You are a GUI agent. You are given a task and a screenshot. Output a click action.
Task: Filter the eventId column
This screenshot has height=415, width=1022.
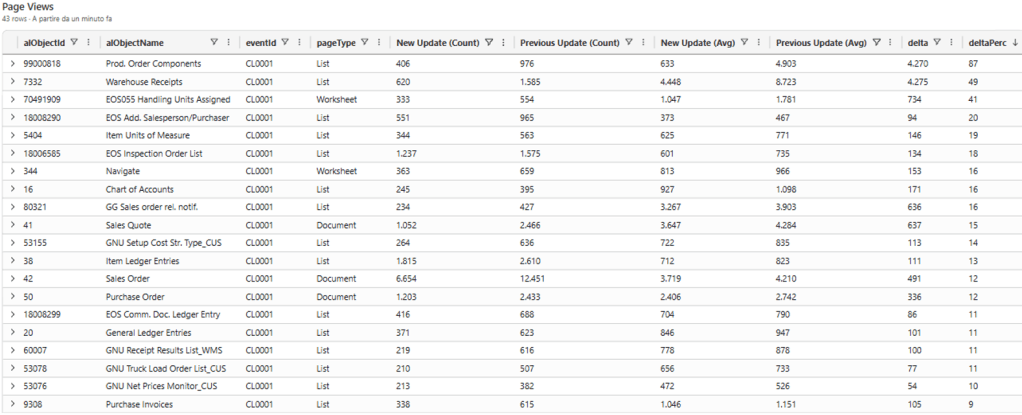click(x=285, y=42)
